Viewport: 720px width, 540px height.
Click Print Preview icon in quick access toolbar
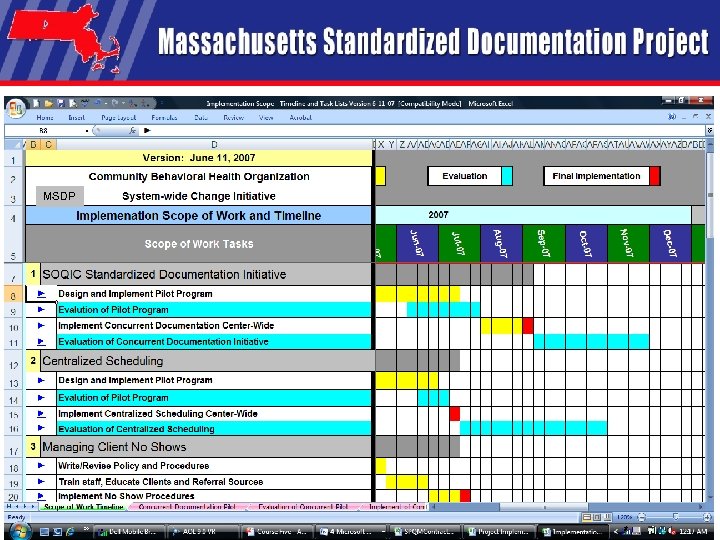tap(73, 103)
